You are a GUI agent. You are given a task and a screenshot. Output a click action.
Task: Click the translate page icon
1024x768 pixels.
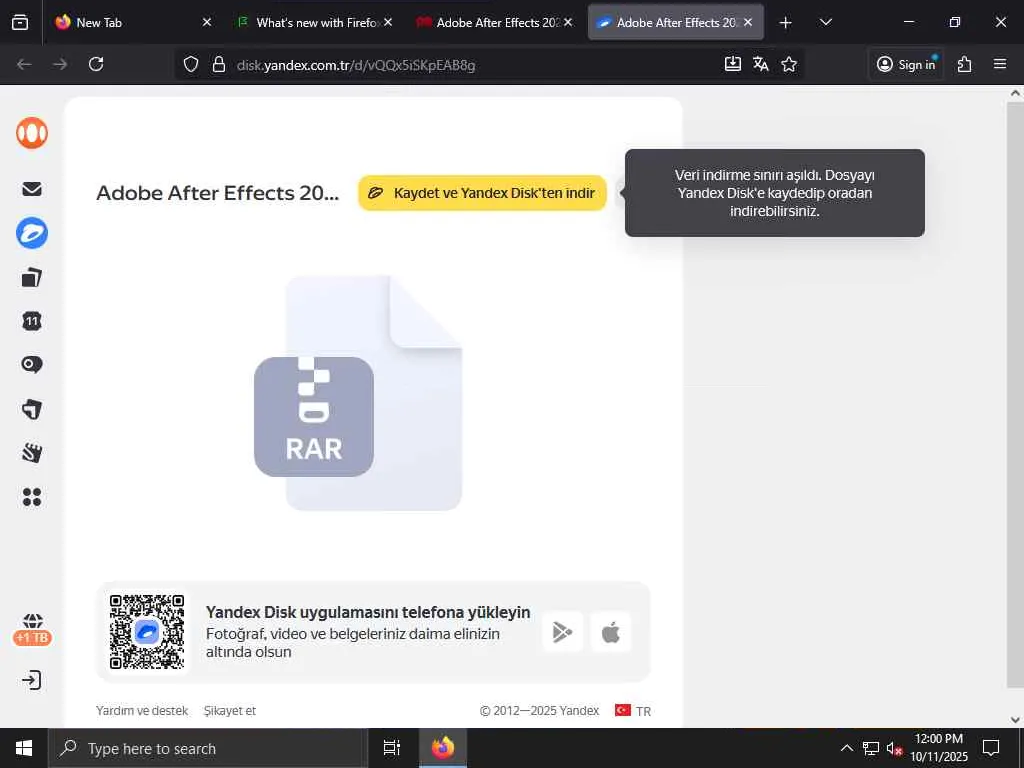tap(761, 64)
